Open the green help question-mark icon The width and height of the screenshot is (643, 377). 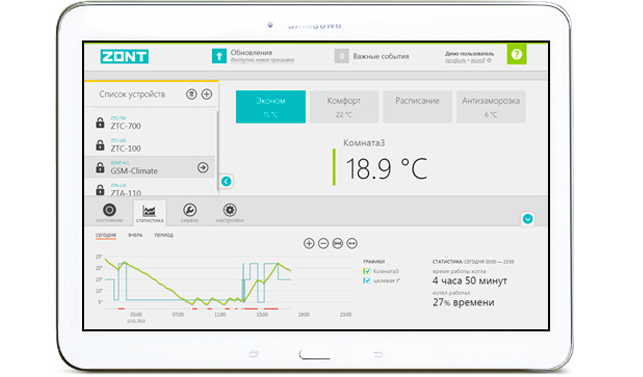[516, 54]
